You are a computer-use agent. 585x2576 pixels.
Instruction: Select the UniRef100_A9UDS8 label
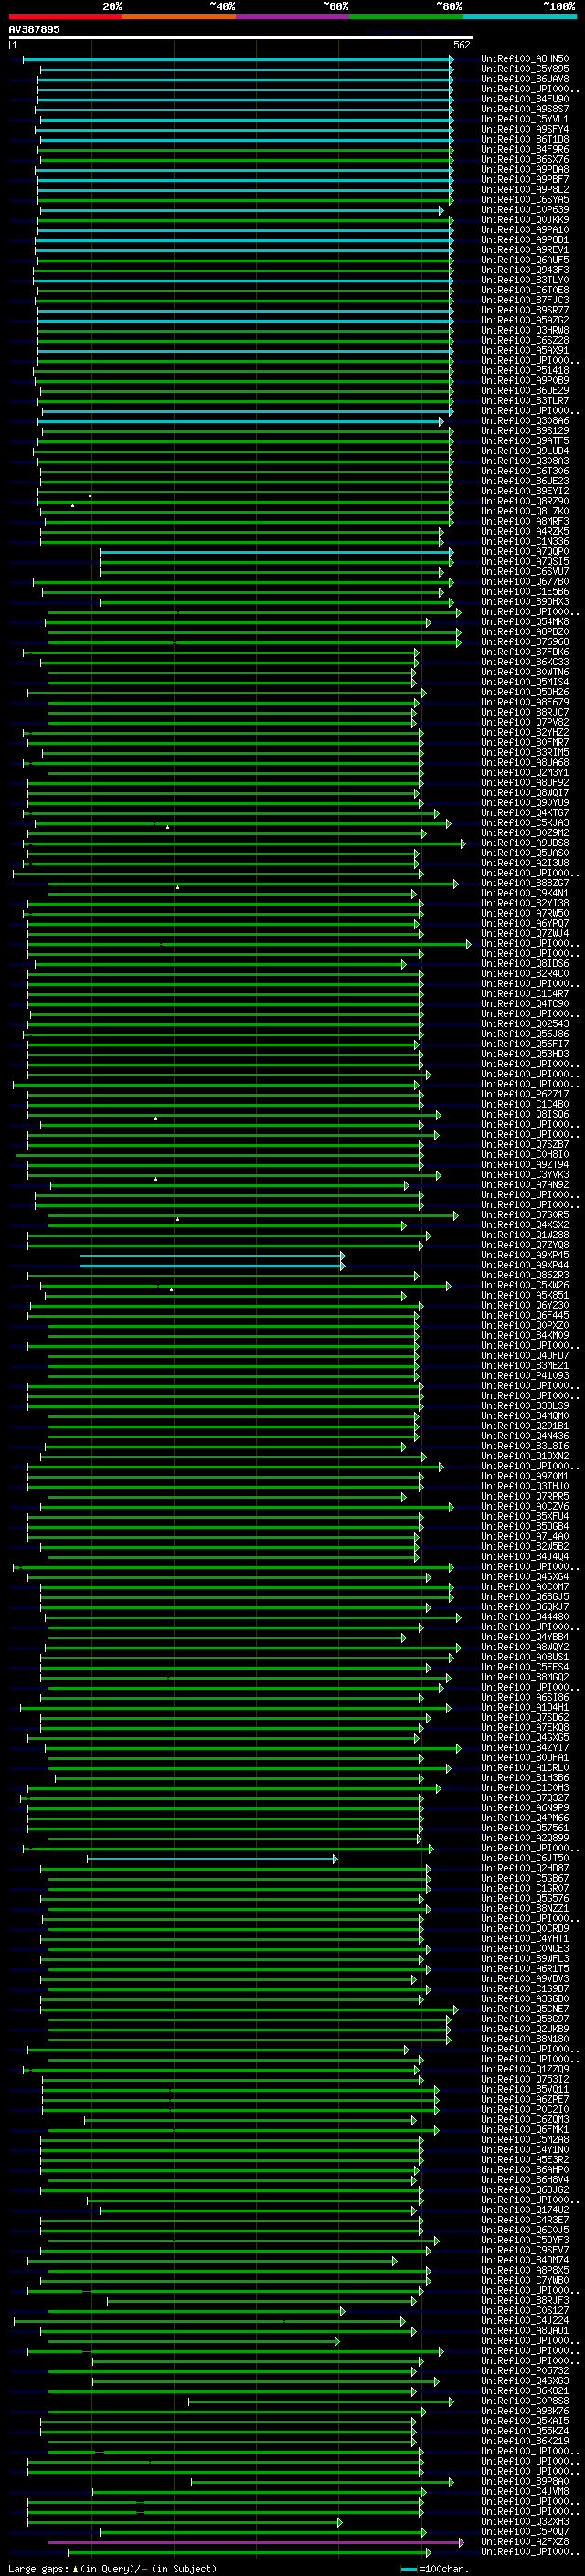pos(525,843)
